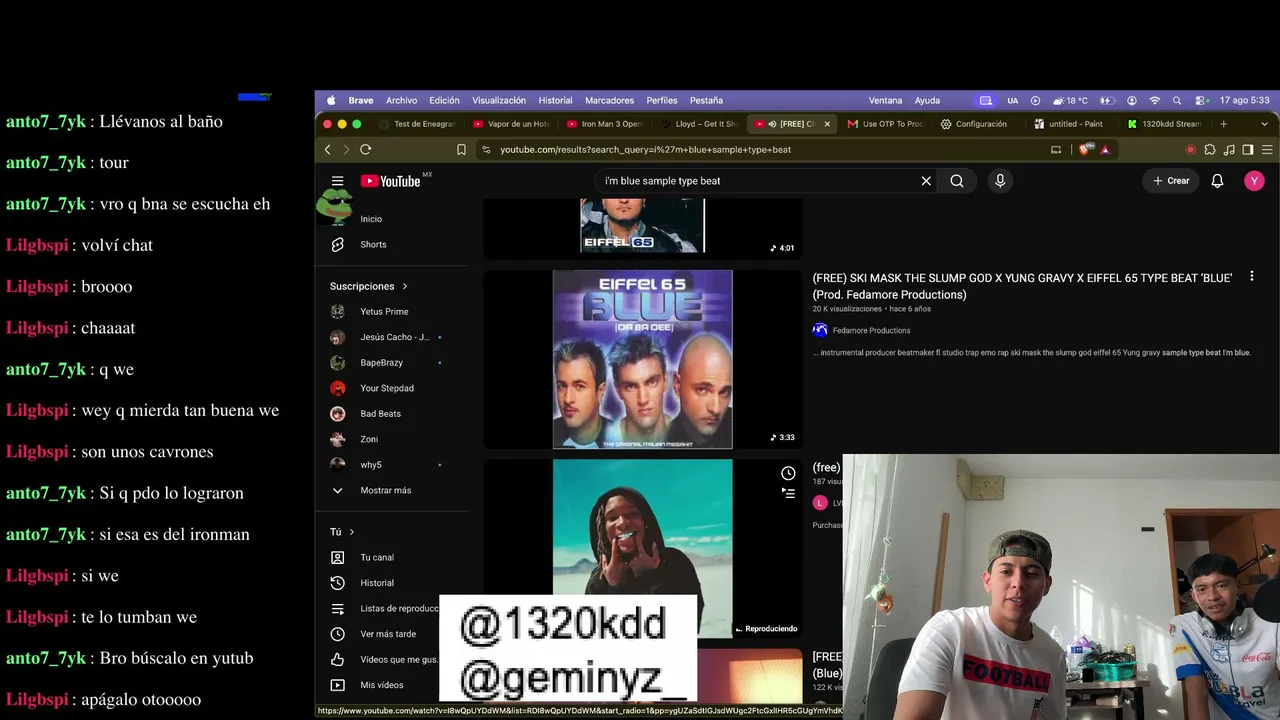Switch to the Configuración tab
1280x720 pixels.
975,124
